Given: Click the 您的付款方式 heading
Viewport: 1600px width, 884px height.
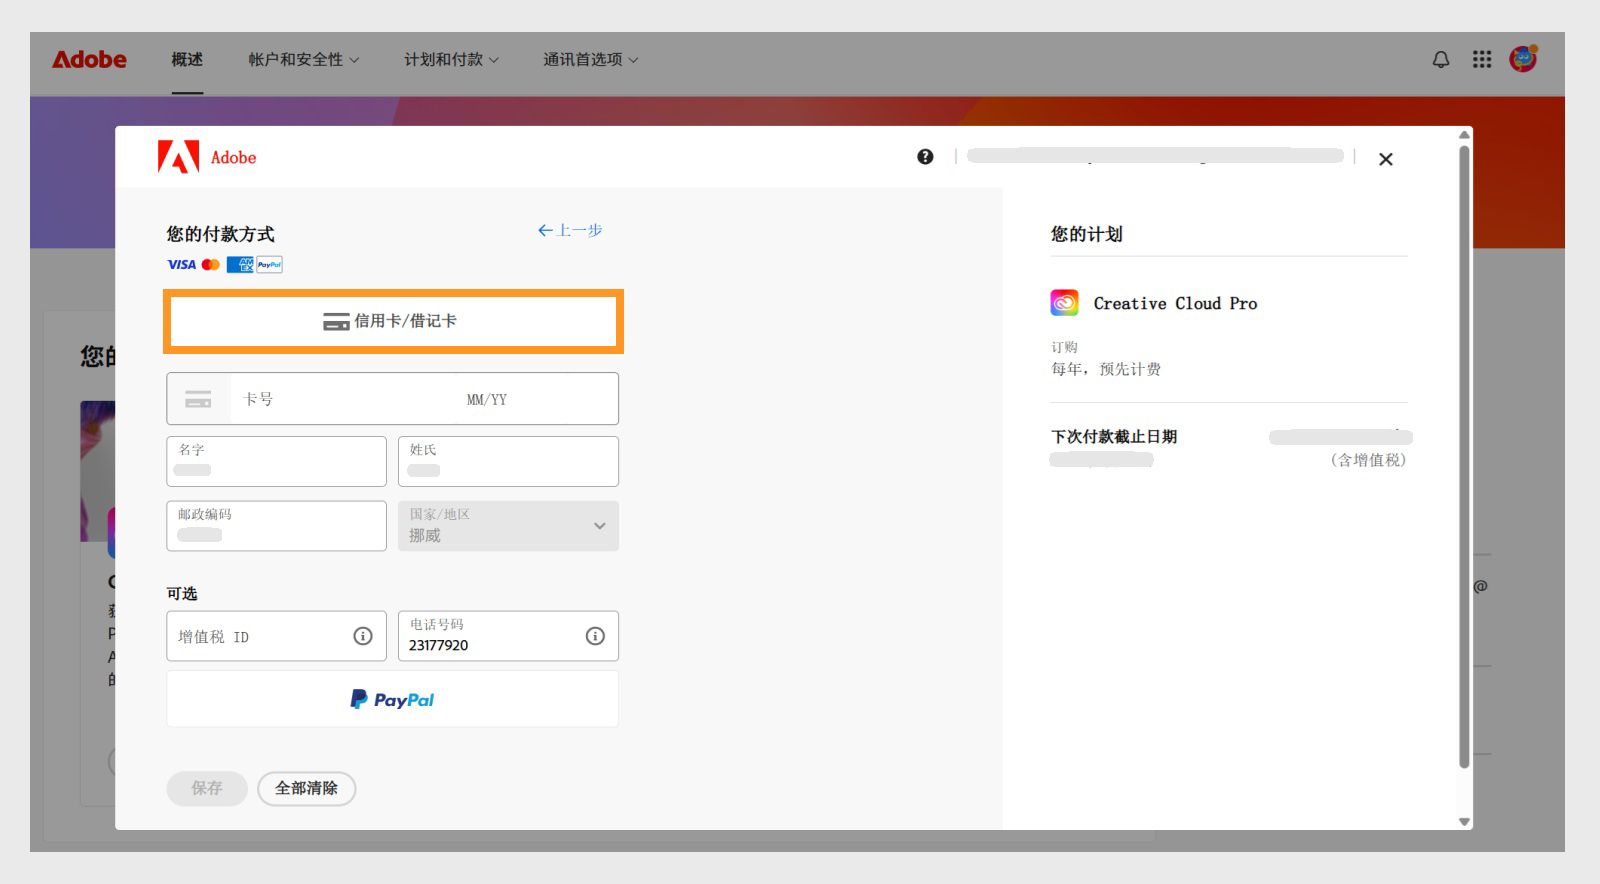Looking at the screenshot, I should [220, 234].
